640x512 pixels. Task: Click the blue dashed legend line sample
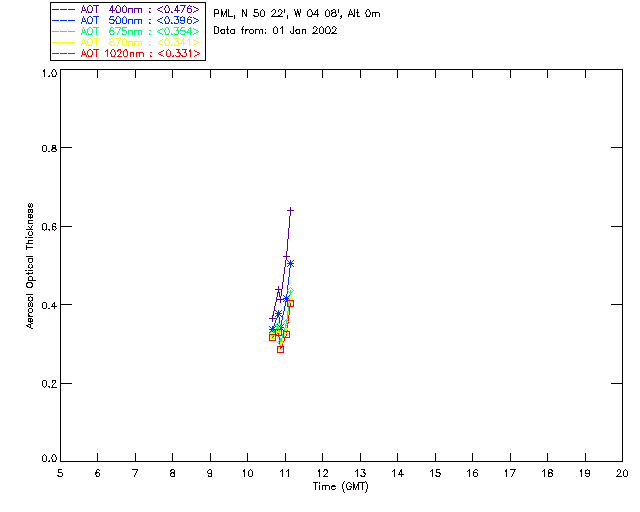pos(64,20)
